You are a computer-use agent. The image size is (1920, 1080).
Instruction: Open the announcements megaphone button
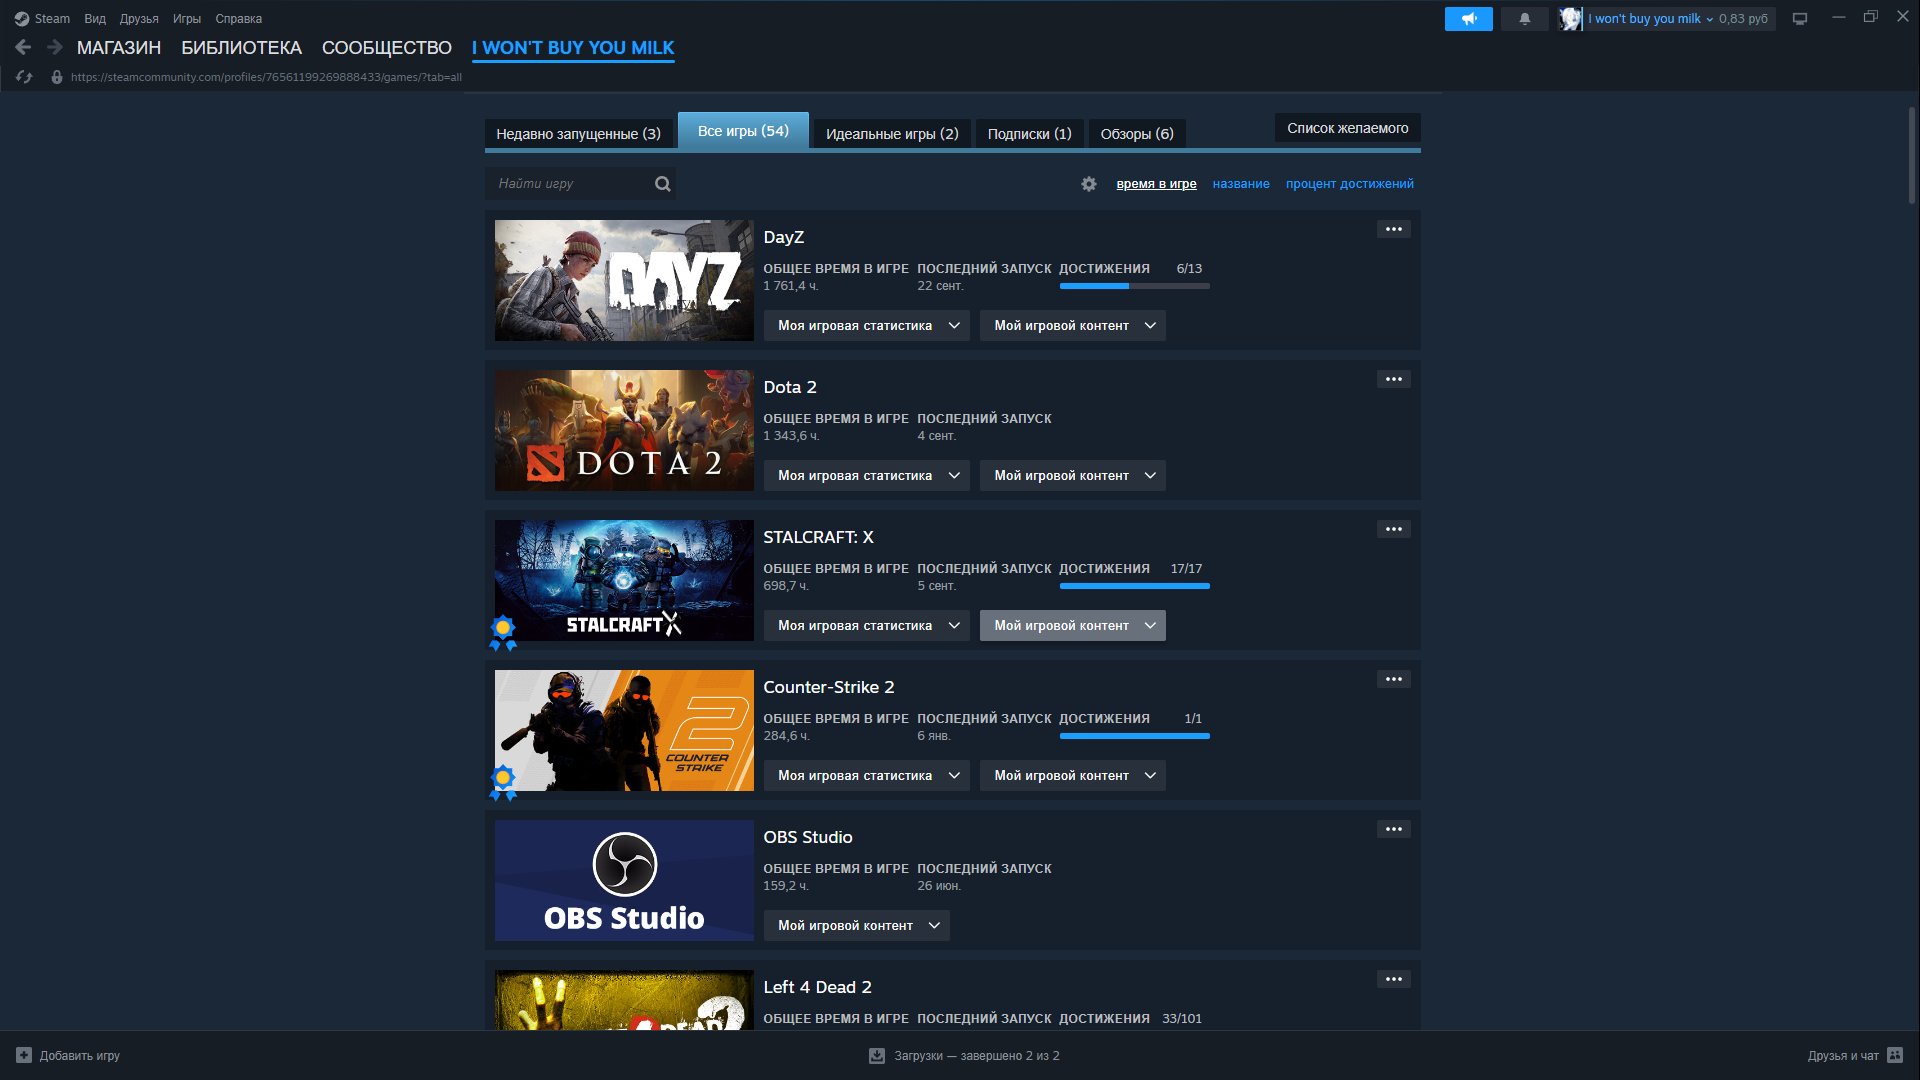pyautogui.click(x=1469, y=19)
